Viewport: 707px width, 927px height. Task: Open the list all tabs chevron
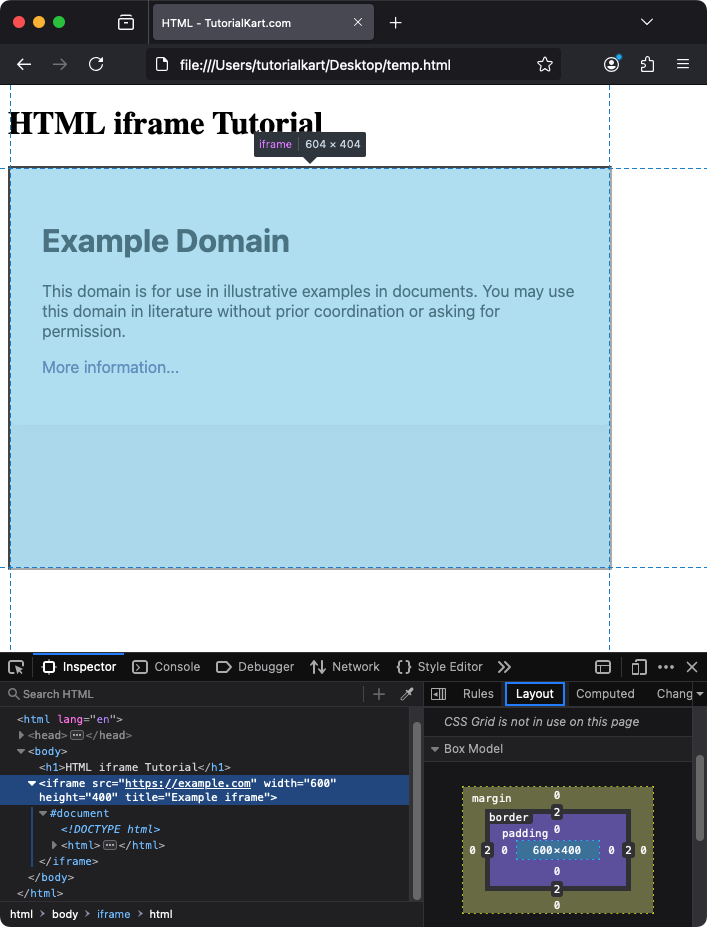pyautogui.click(x=647, y=22)
